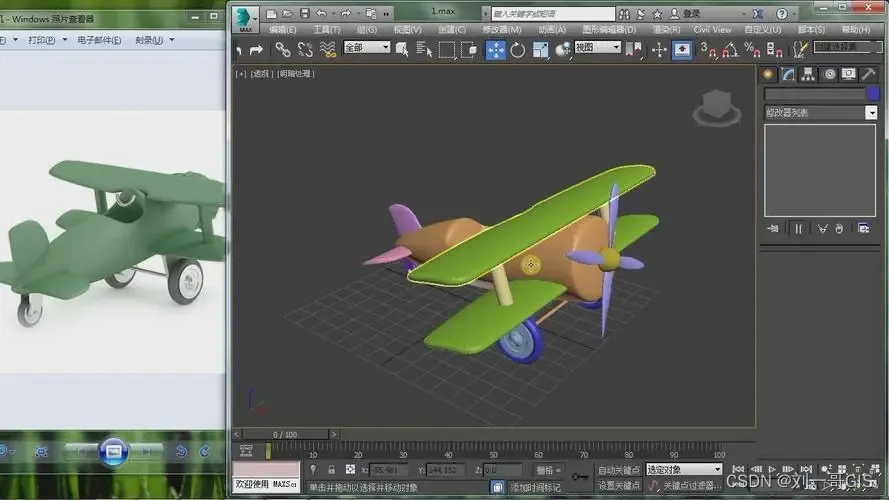This screenshot has width=889, height=500.
Task: Open the reference coordinate 视图 dropdown
Action: 598,48
